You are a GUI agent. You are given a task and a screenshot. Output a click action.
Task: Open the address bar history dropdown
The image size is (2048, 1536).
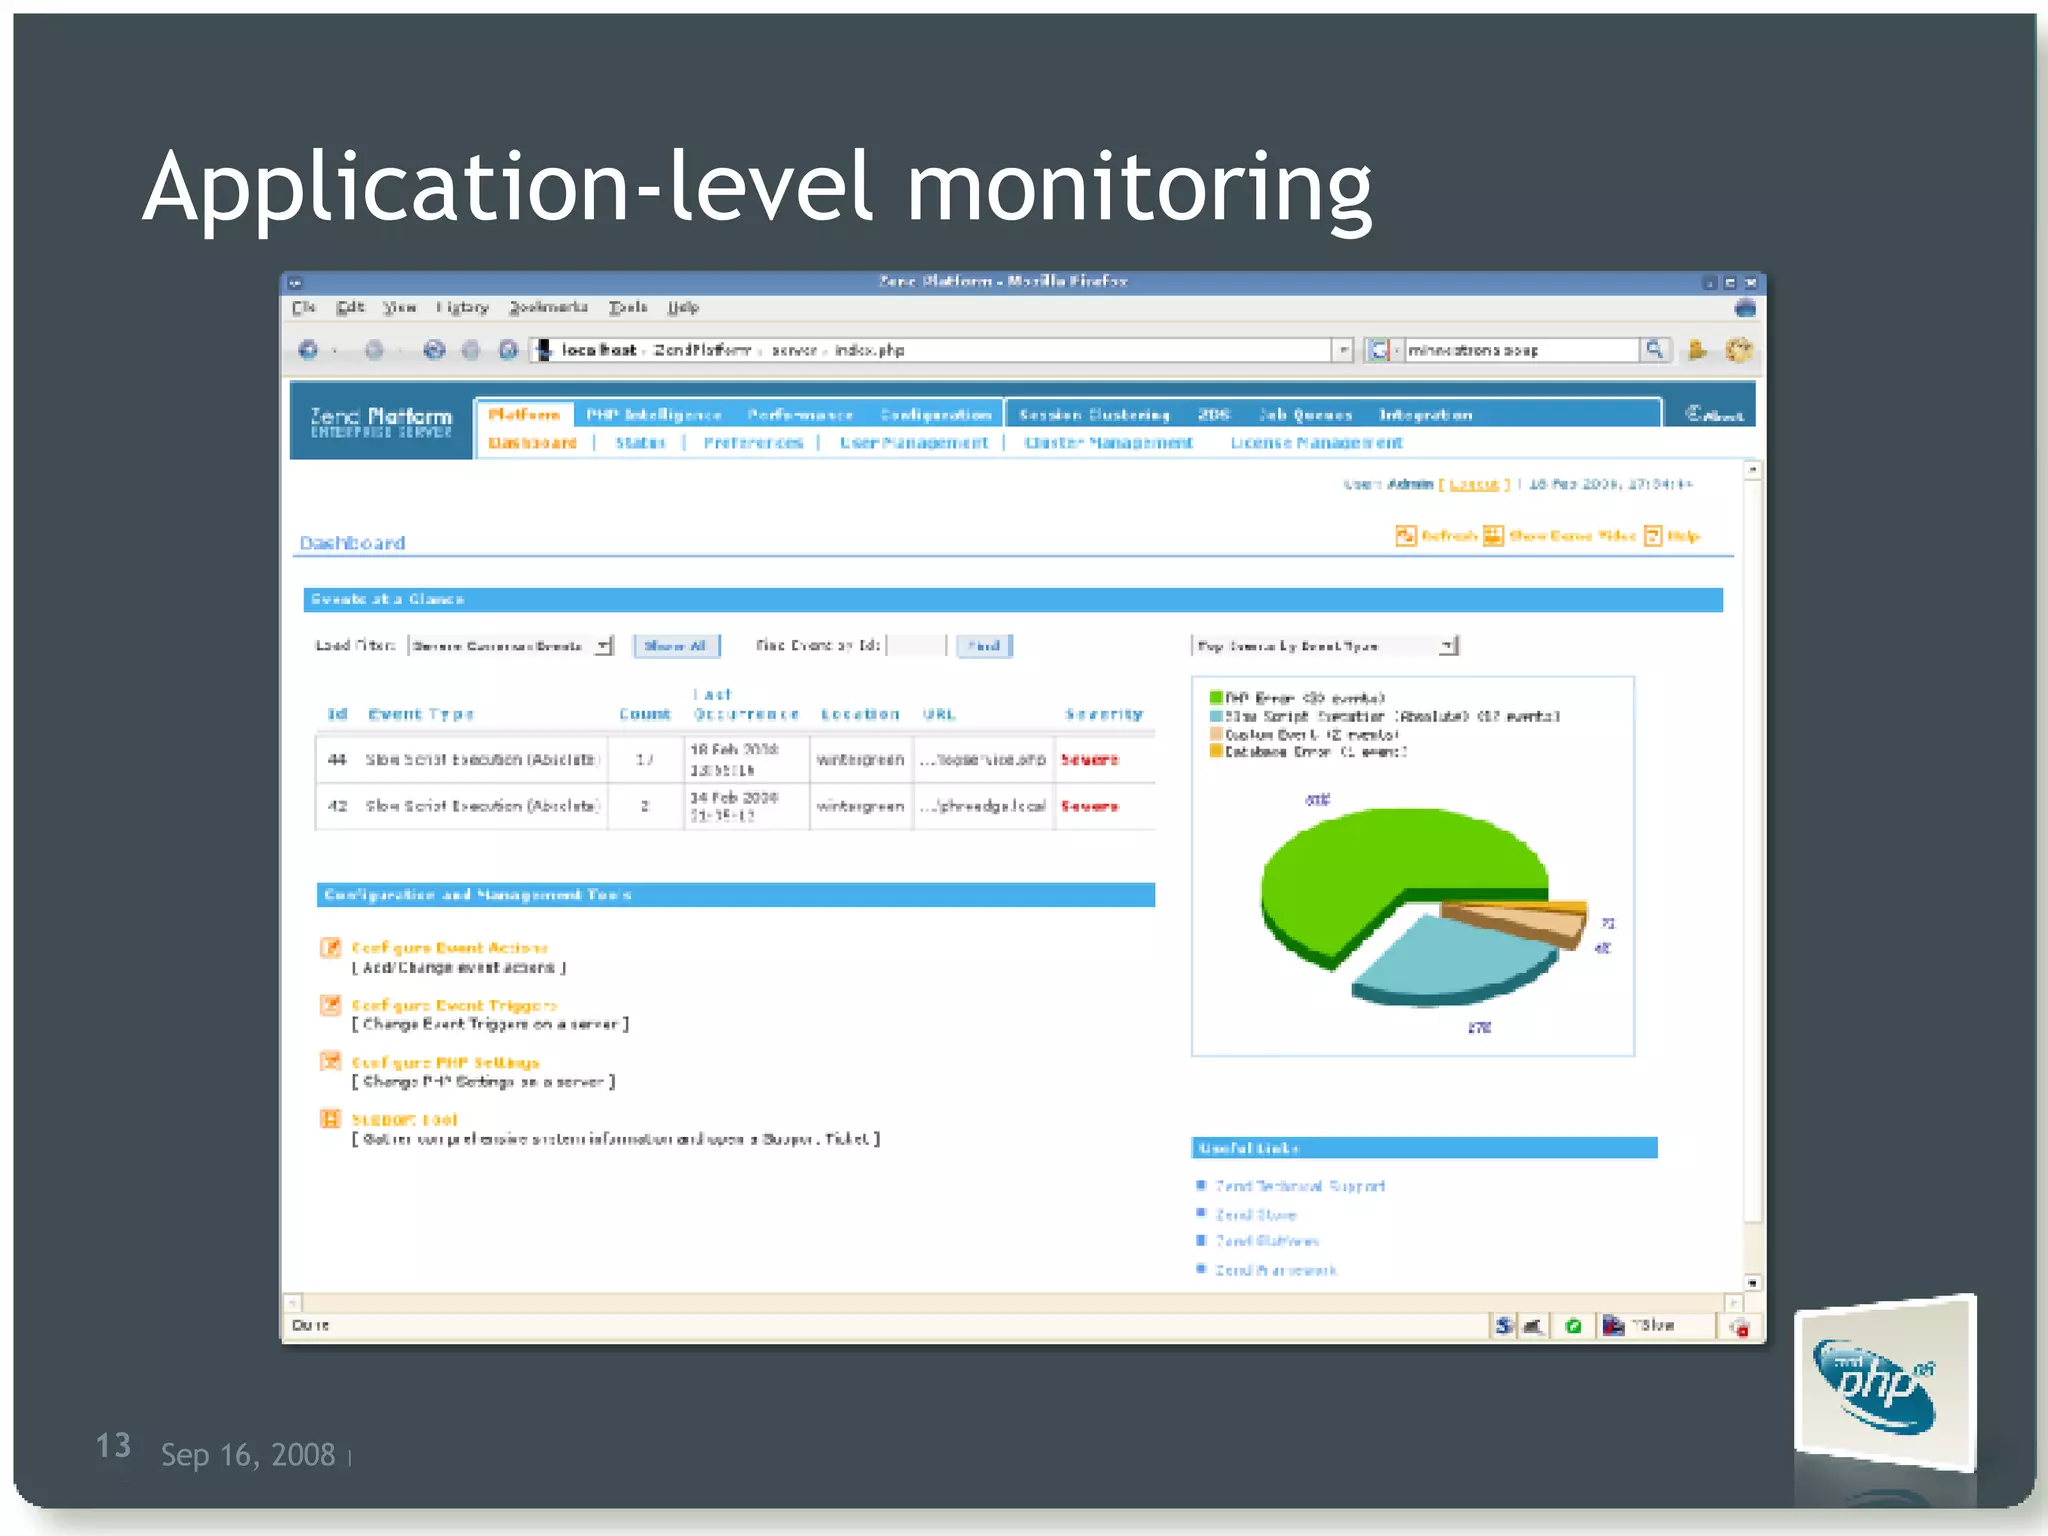tap(1343, 350)
